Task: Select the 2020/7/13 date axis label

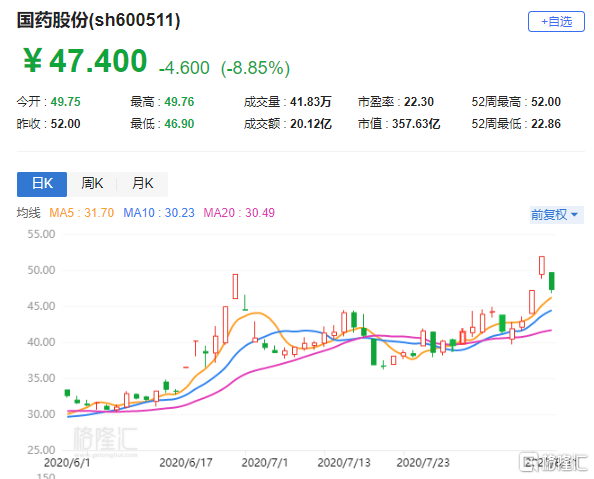Action: [344, 463]
